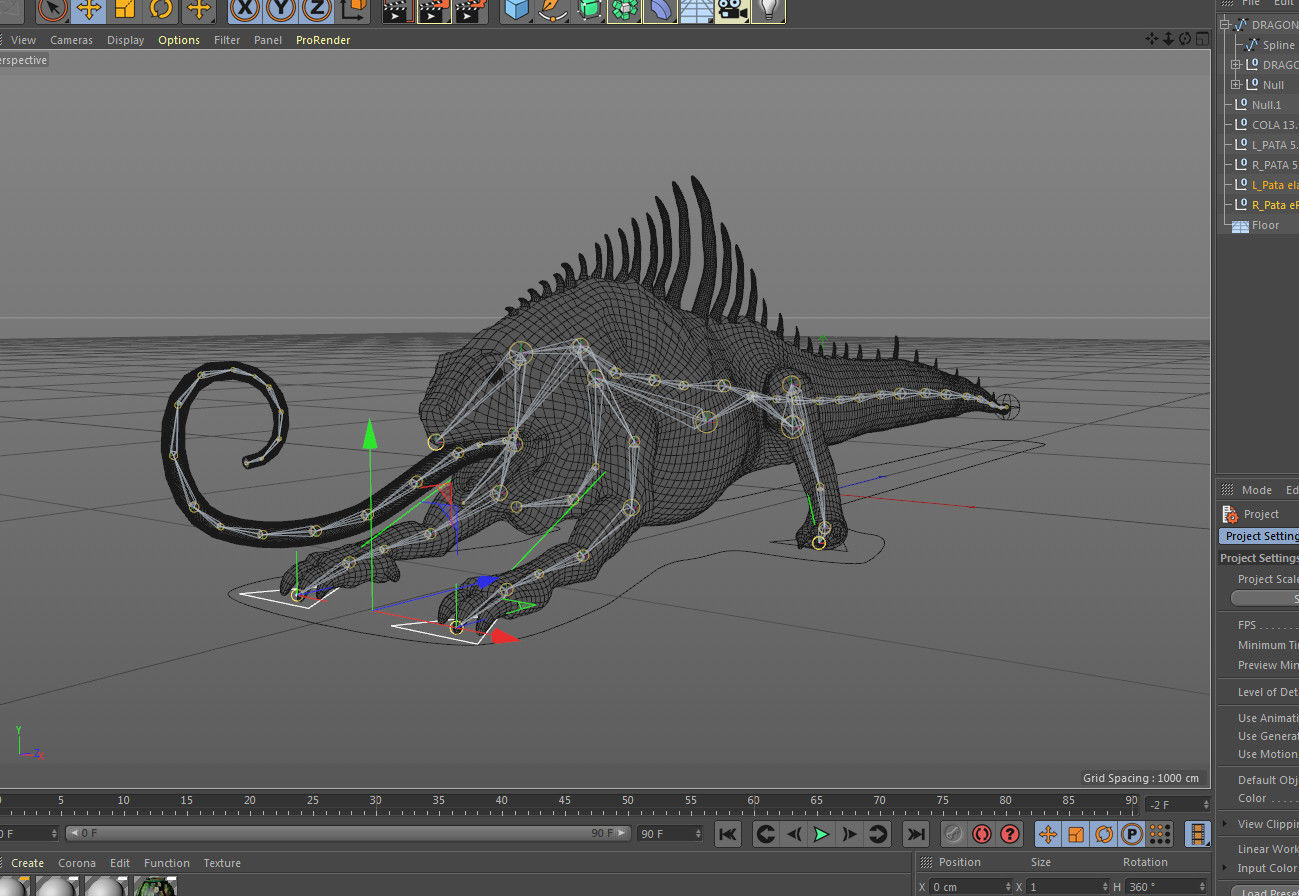The image size is (1299, 896).
Task: Go to the end of animation
Action: [915, 834]
